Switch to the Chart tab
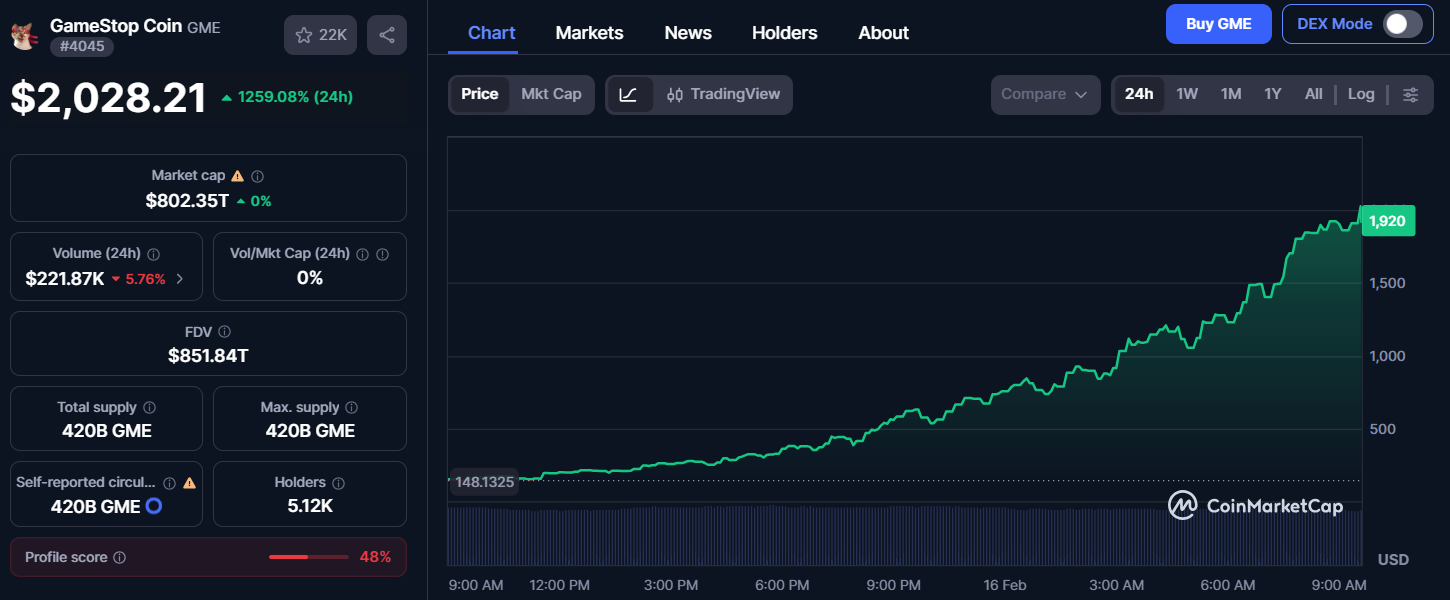This screenshot has height=600, width=1450. click(x=492, y=33)
